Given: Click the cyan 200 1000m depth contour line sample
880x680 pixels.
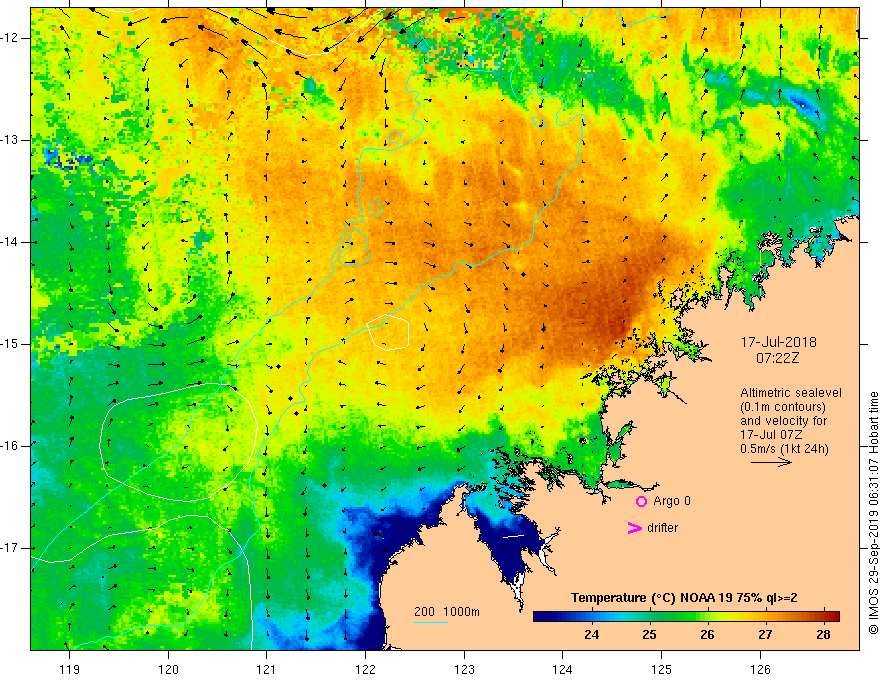Looking at the screenshot, I should coord(431,622).
